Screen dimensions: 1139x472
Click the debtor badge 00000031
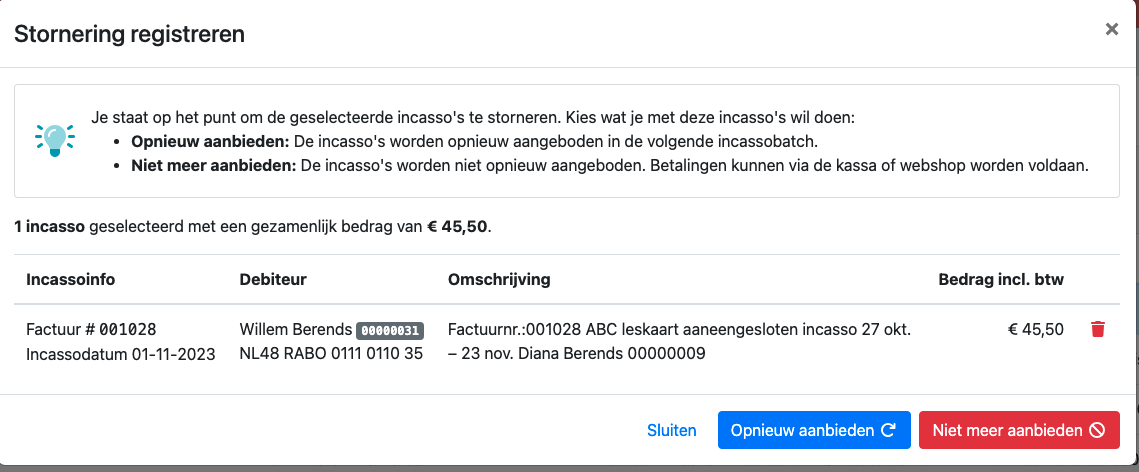tap(390, 330)
